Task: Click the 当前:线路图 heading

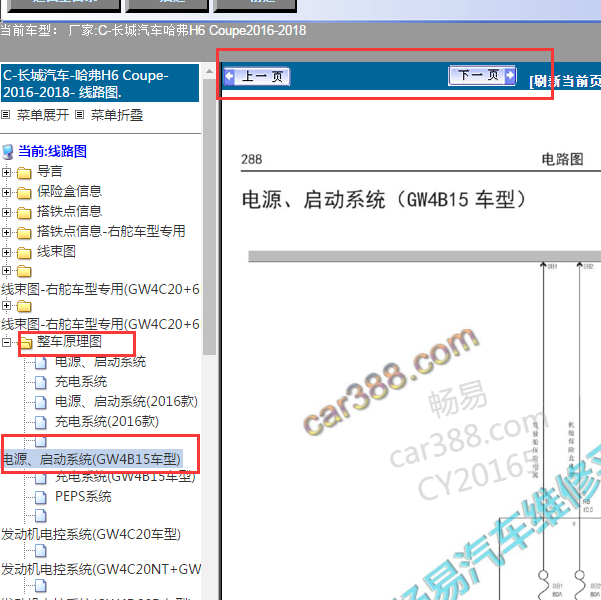Action: (53, 151)
